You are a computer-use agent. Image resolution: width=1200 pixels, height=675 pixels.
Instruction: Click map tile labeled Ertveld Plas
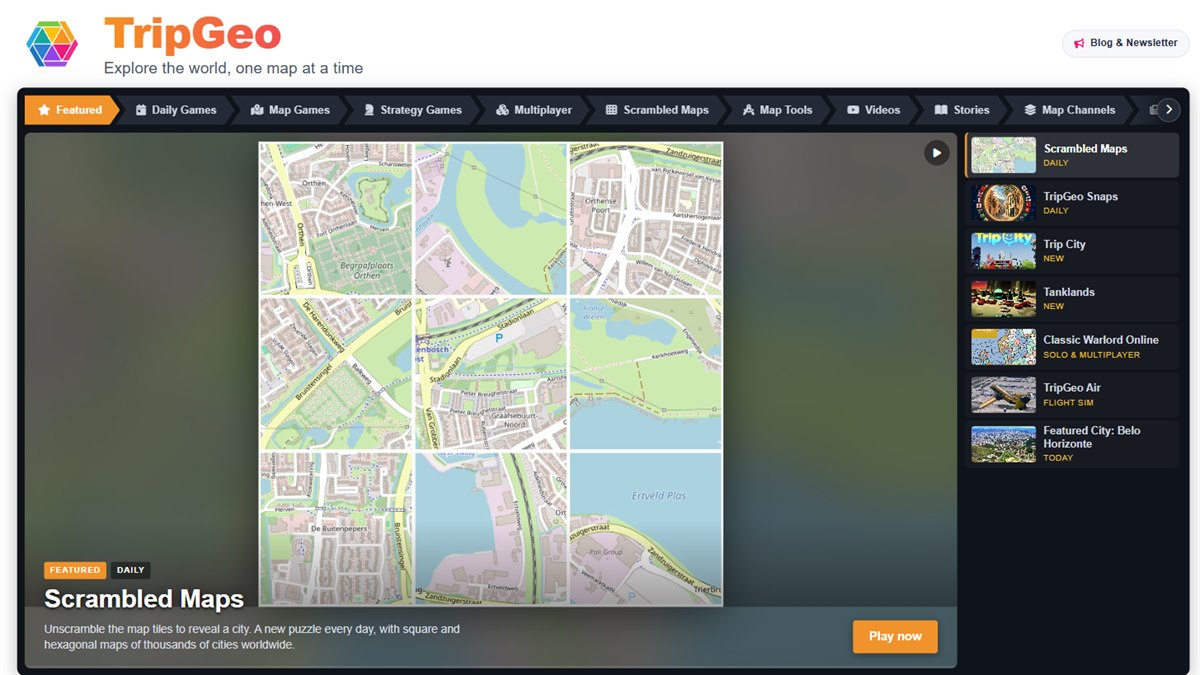(x=646, y=528)
